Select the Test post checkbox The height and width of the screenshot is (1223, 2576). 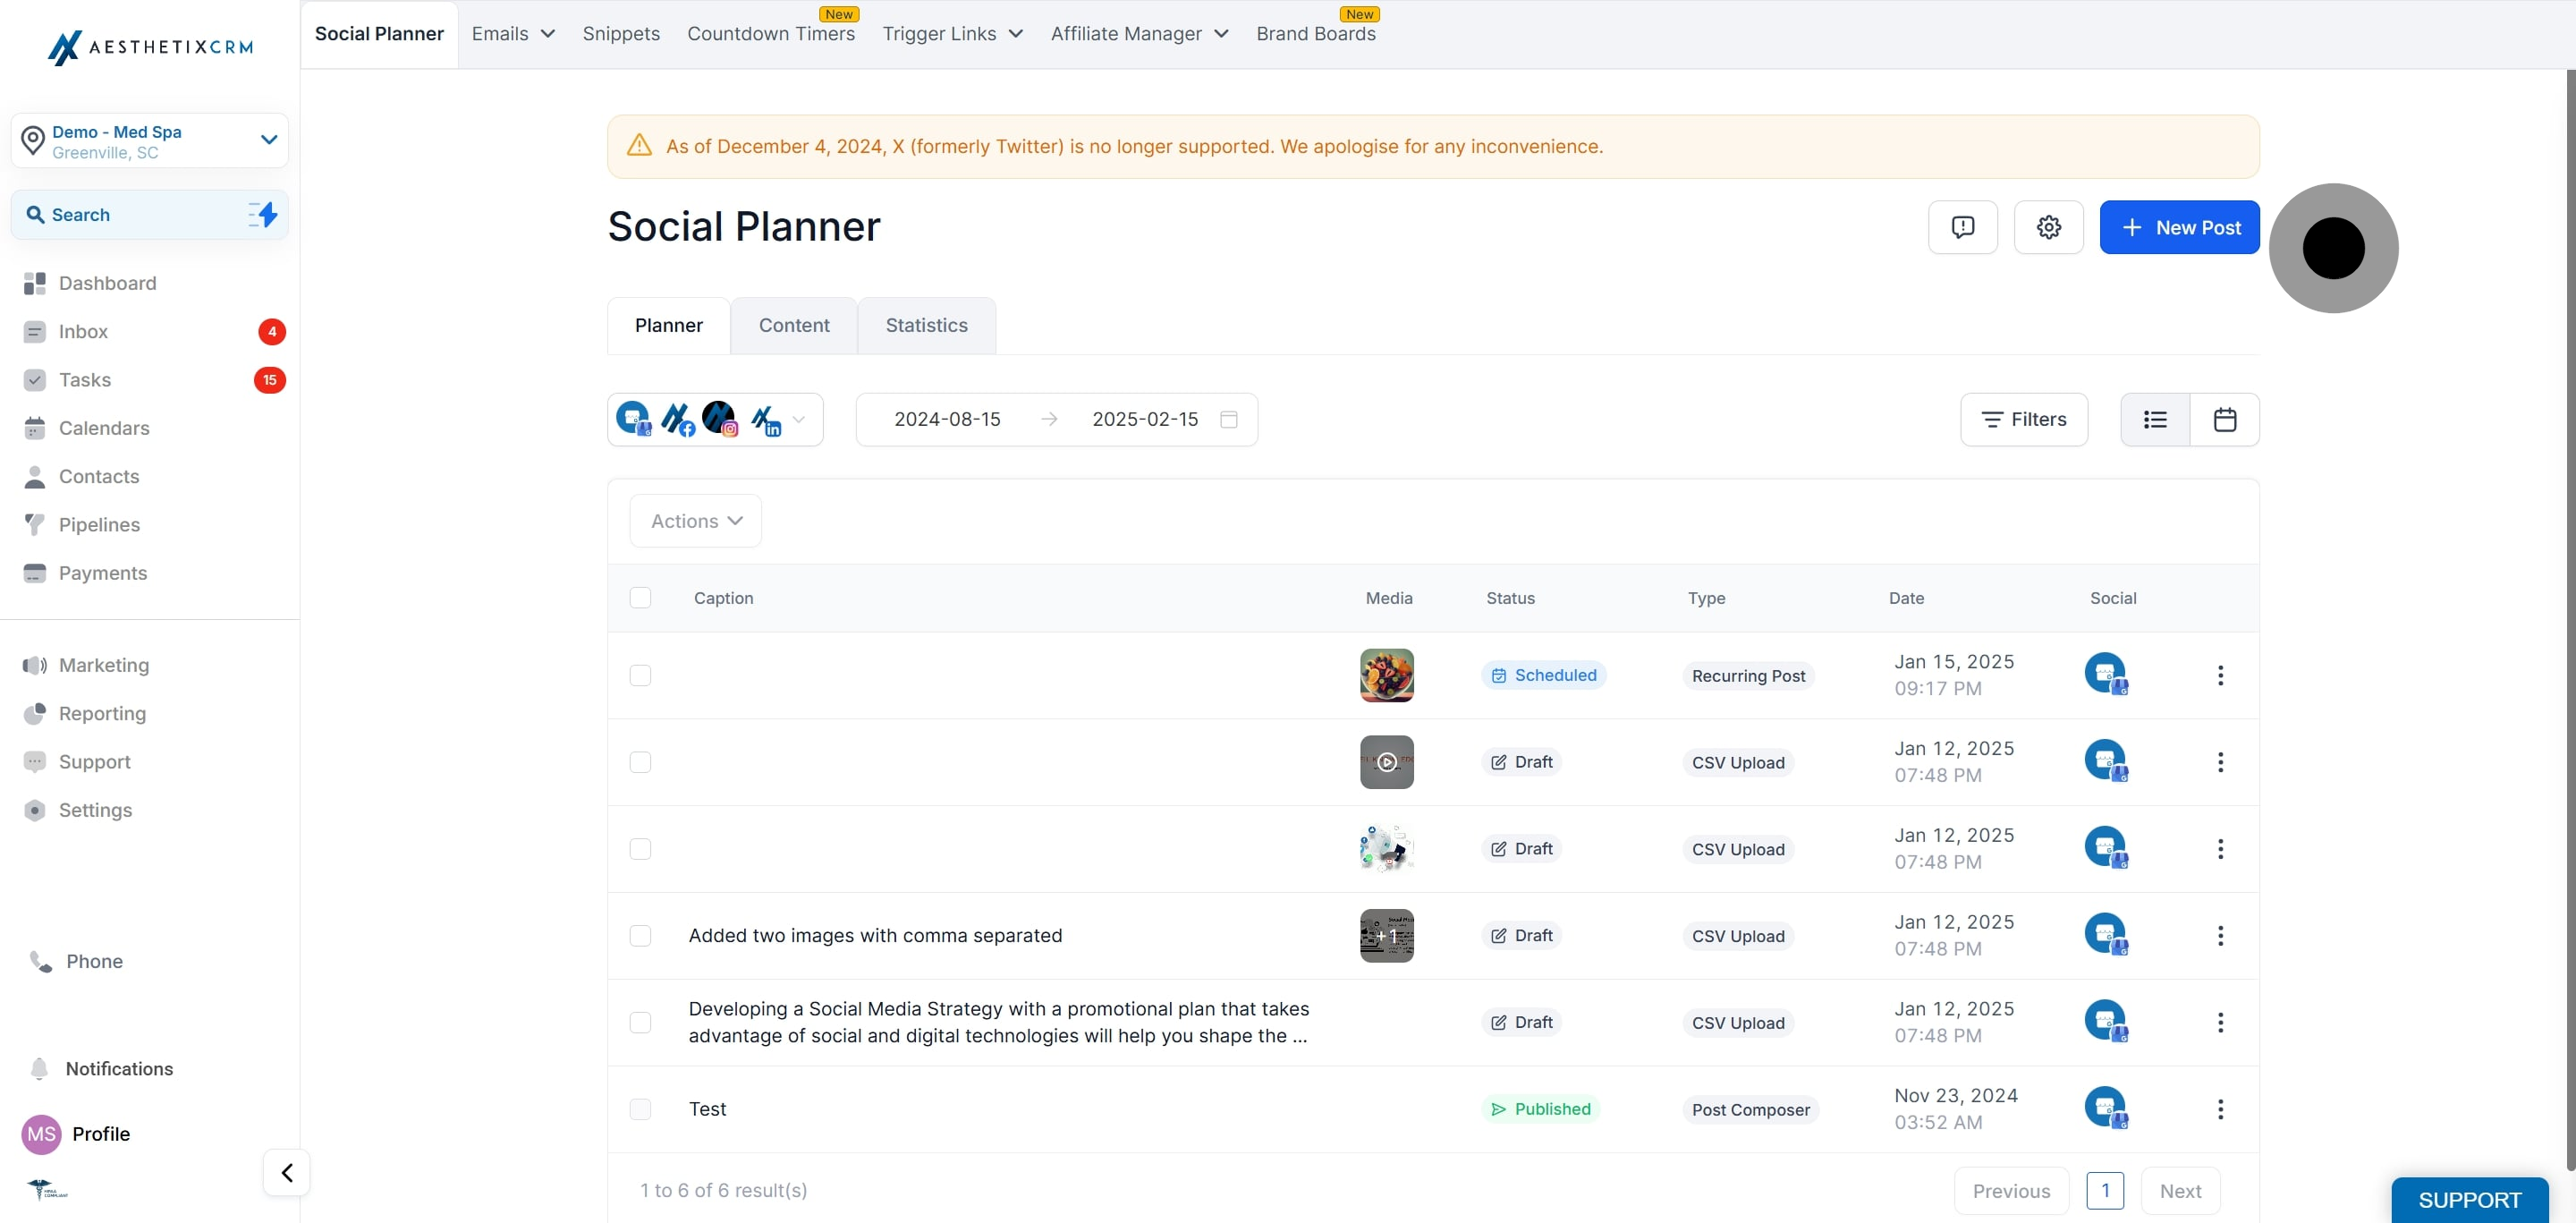(x=640, y=1109)
